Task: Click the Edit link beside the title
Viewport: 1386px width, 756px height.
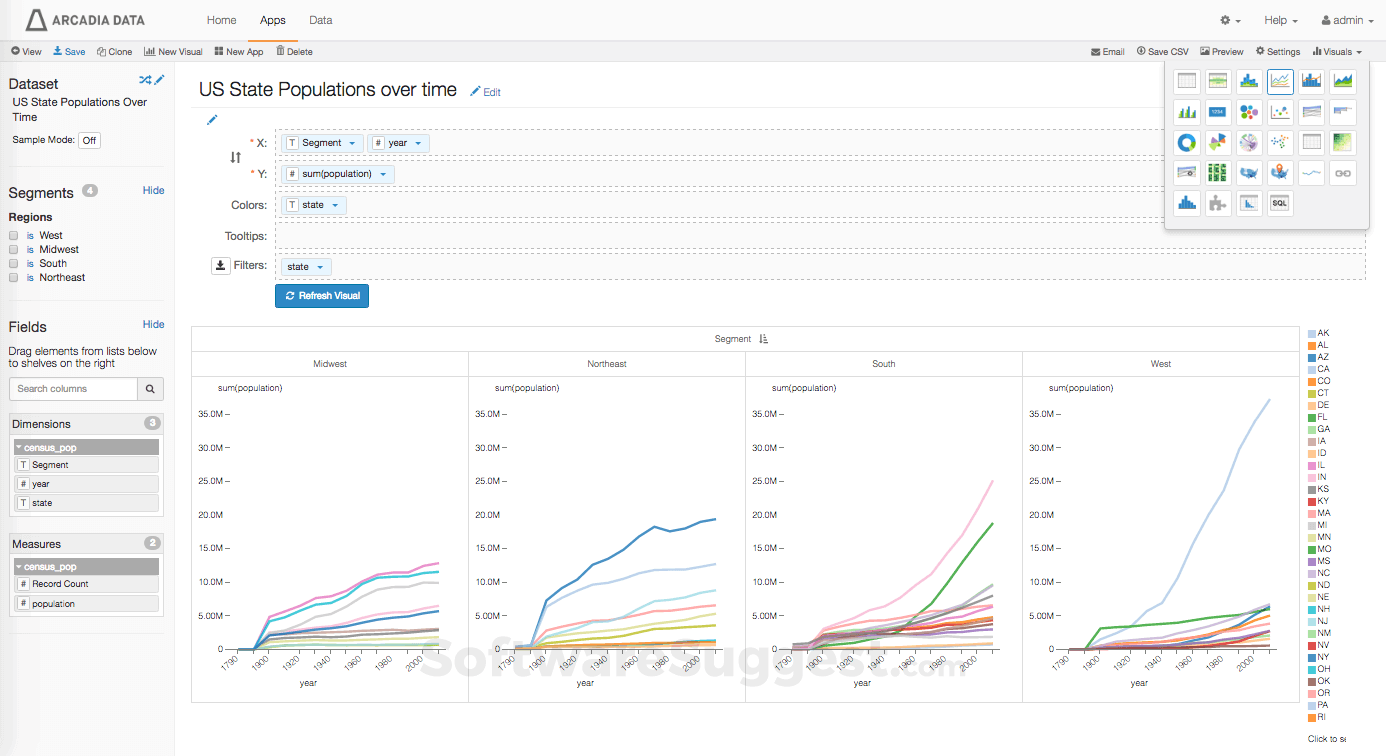Action: 486,92
